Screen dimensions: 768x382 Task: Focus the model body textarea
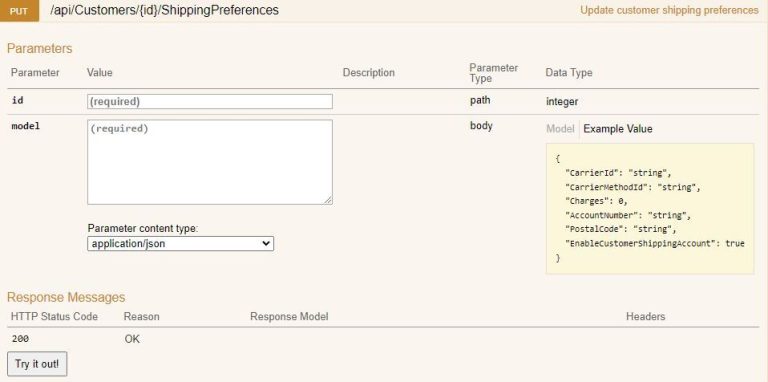click(210, 162)
